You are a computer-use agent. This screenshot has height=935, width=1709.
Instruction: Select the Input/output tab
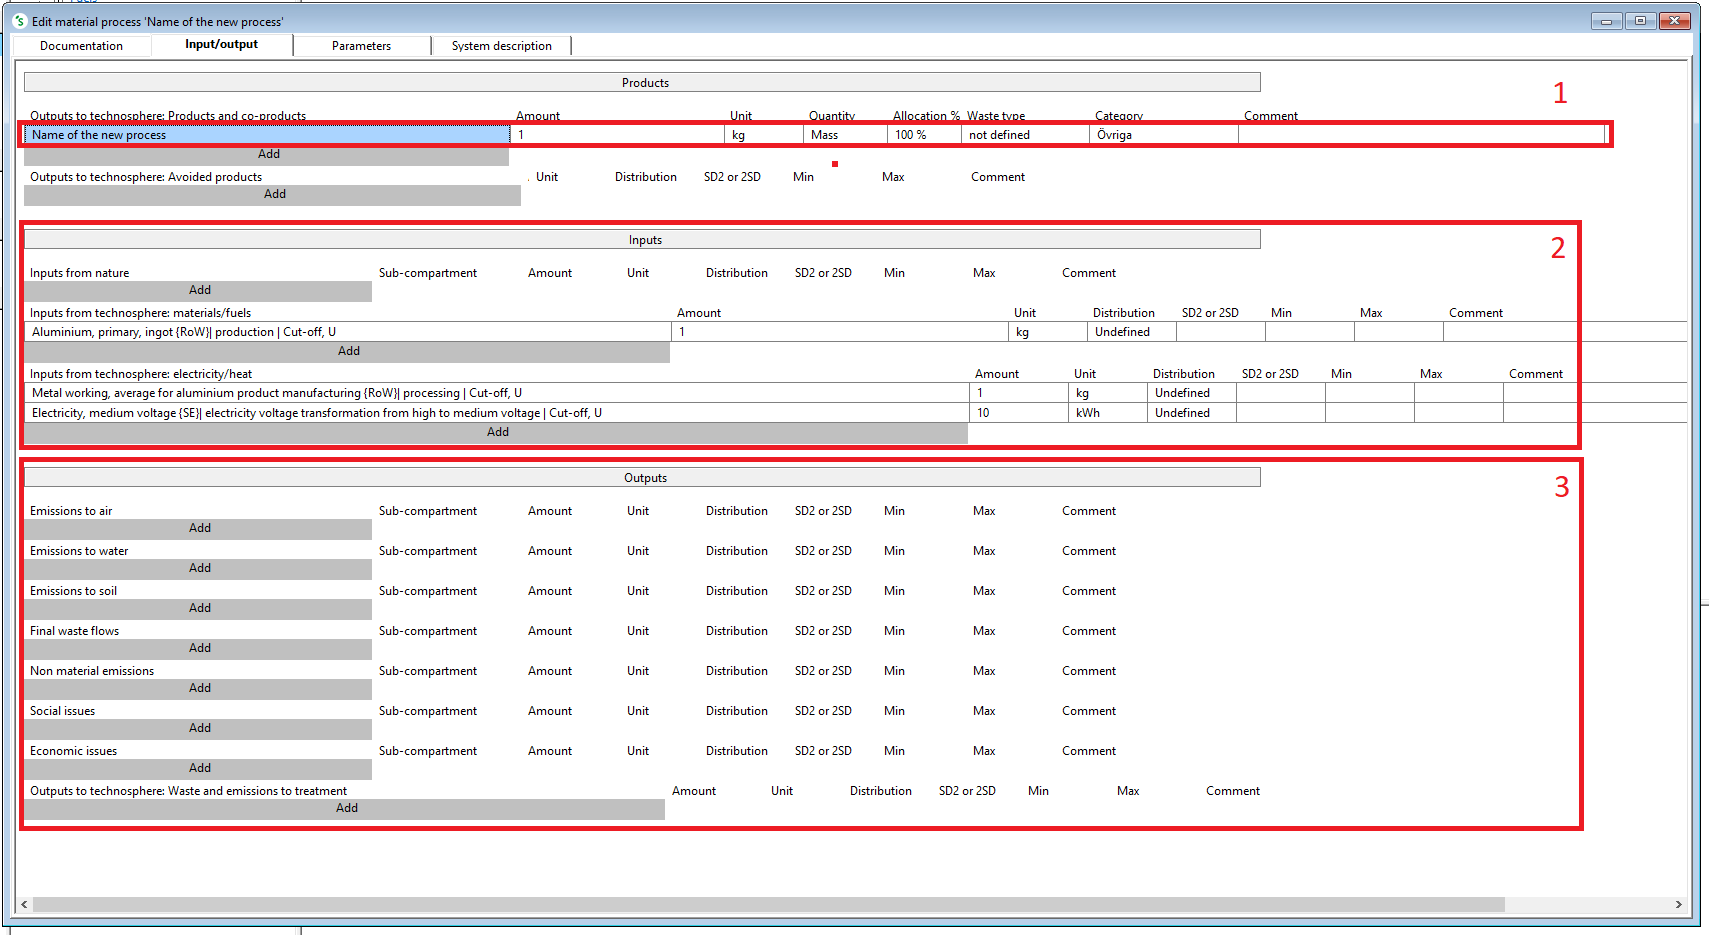(222, 45)
